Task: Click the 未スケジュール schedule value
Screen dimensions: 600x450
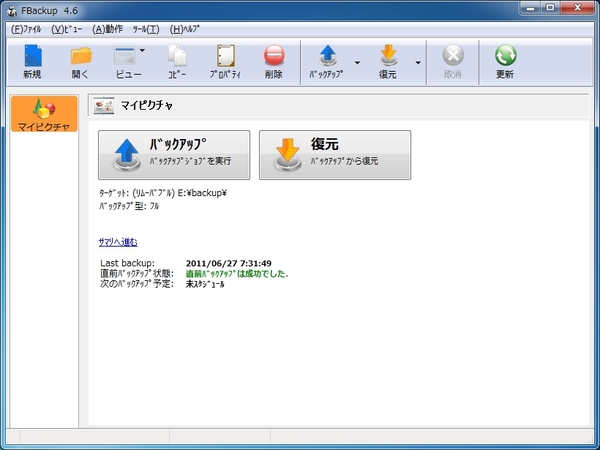Action: [x=205, y=284]
